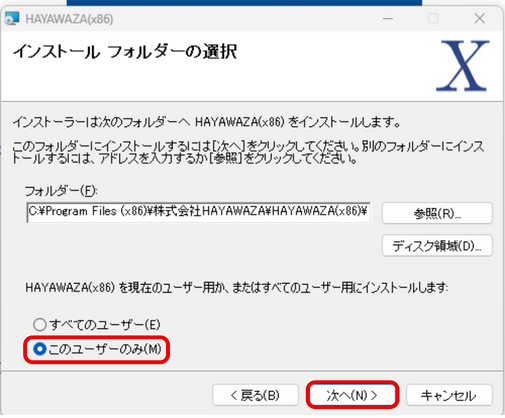Click the first line of installer description text
The image size is (505, 418).
(206, 122)
